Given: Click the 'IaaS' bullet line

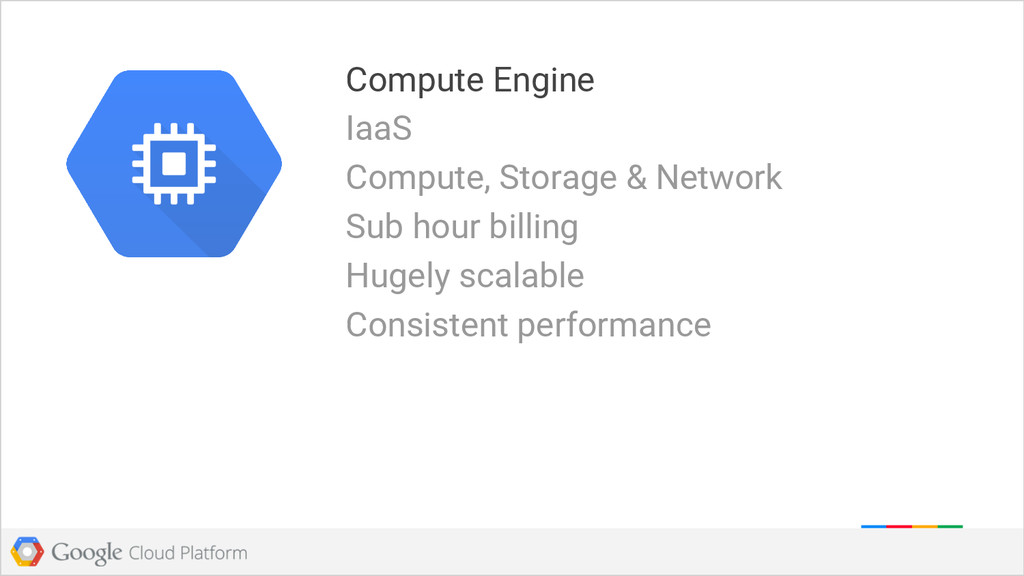Looking at the screenshot, I should (378, 129).
